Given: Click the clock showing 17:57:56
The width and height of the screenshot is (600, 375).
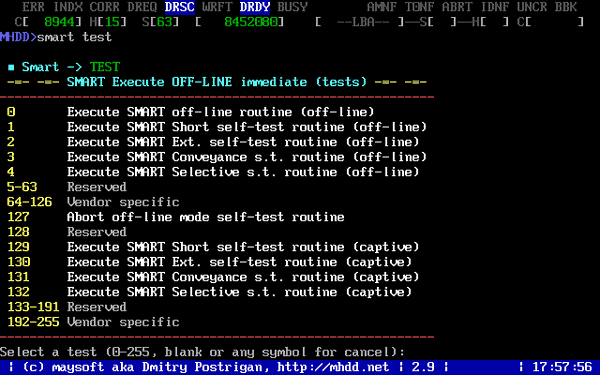Looking at the screenshot, I should pos(562,367).
